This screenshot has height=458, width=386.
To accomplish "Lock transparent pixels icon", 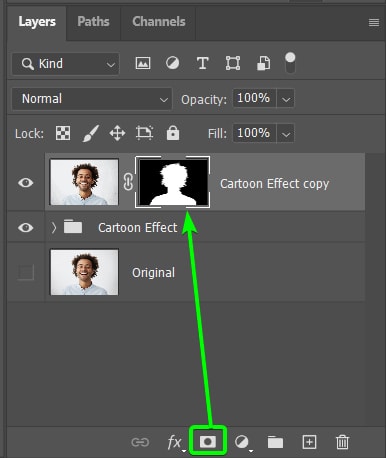I will click(63, 133).
